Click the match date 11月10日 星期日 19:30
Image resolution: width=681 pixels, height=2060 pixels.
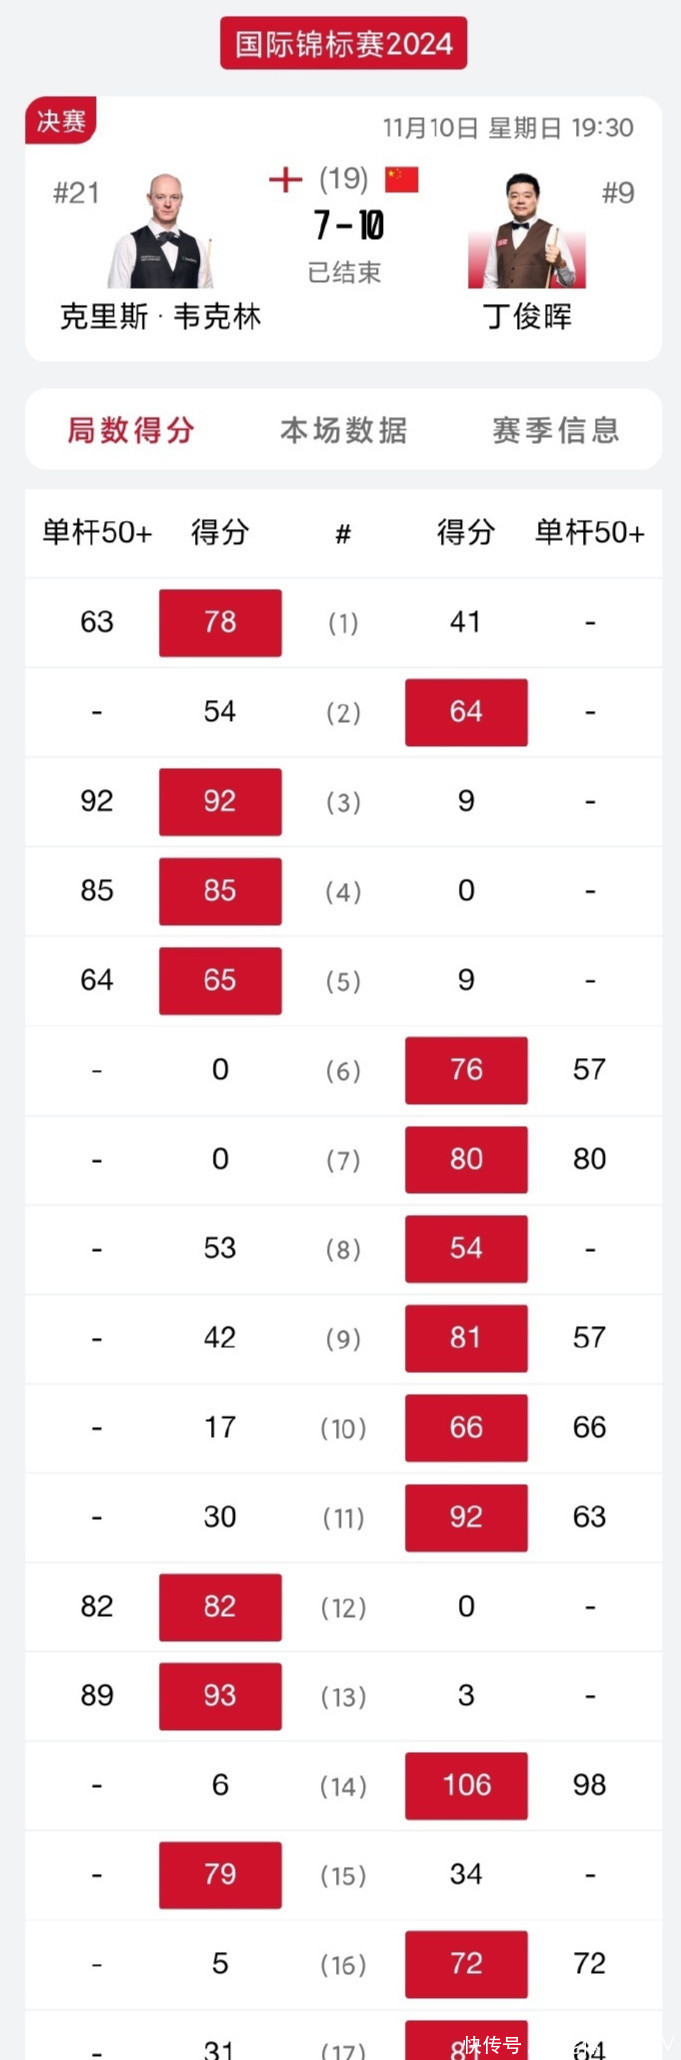(x=508, y=128)
